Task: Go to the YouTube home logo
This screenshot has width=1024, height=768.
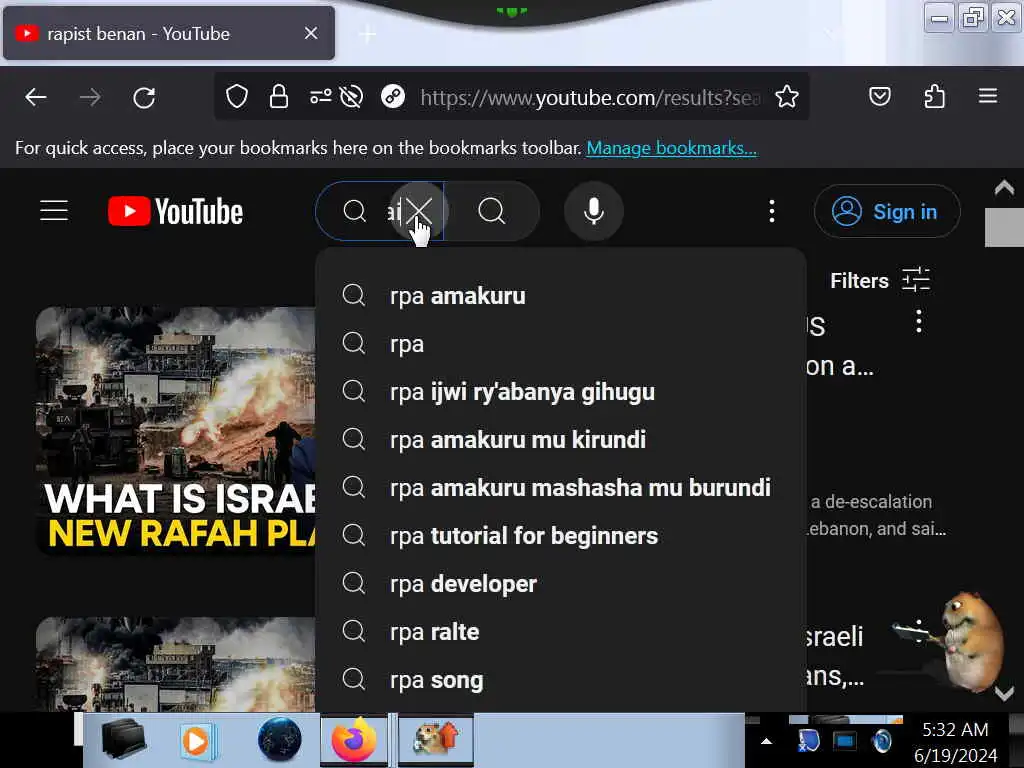Action: coord(175,211)
